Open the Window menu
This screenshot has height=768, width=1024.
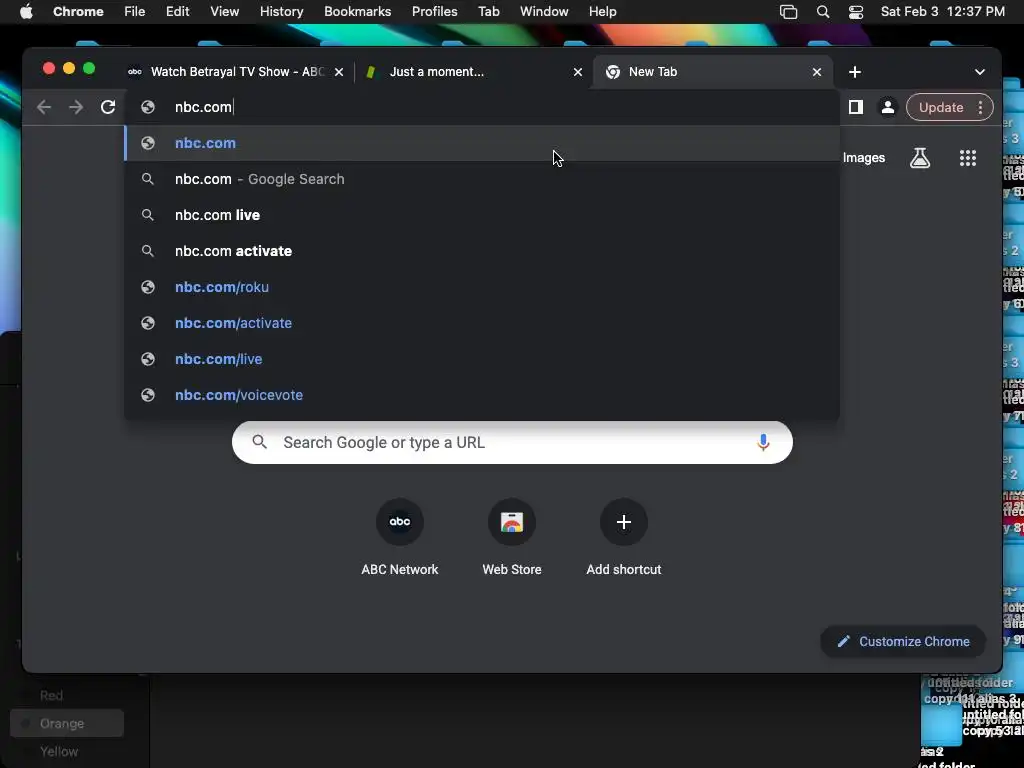point(544,12)
